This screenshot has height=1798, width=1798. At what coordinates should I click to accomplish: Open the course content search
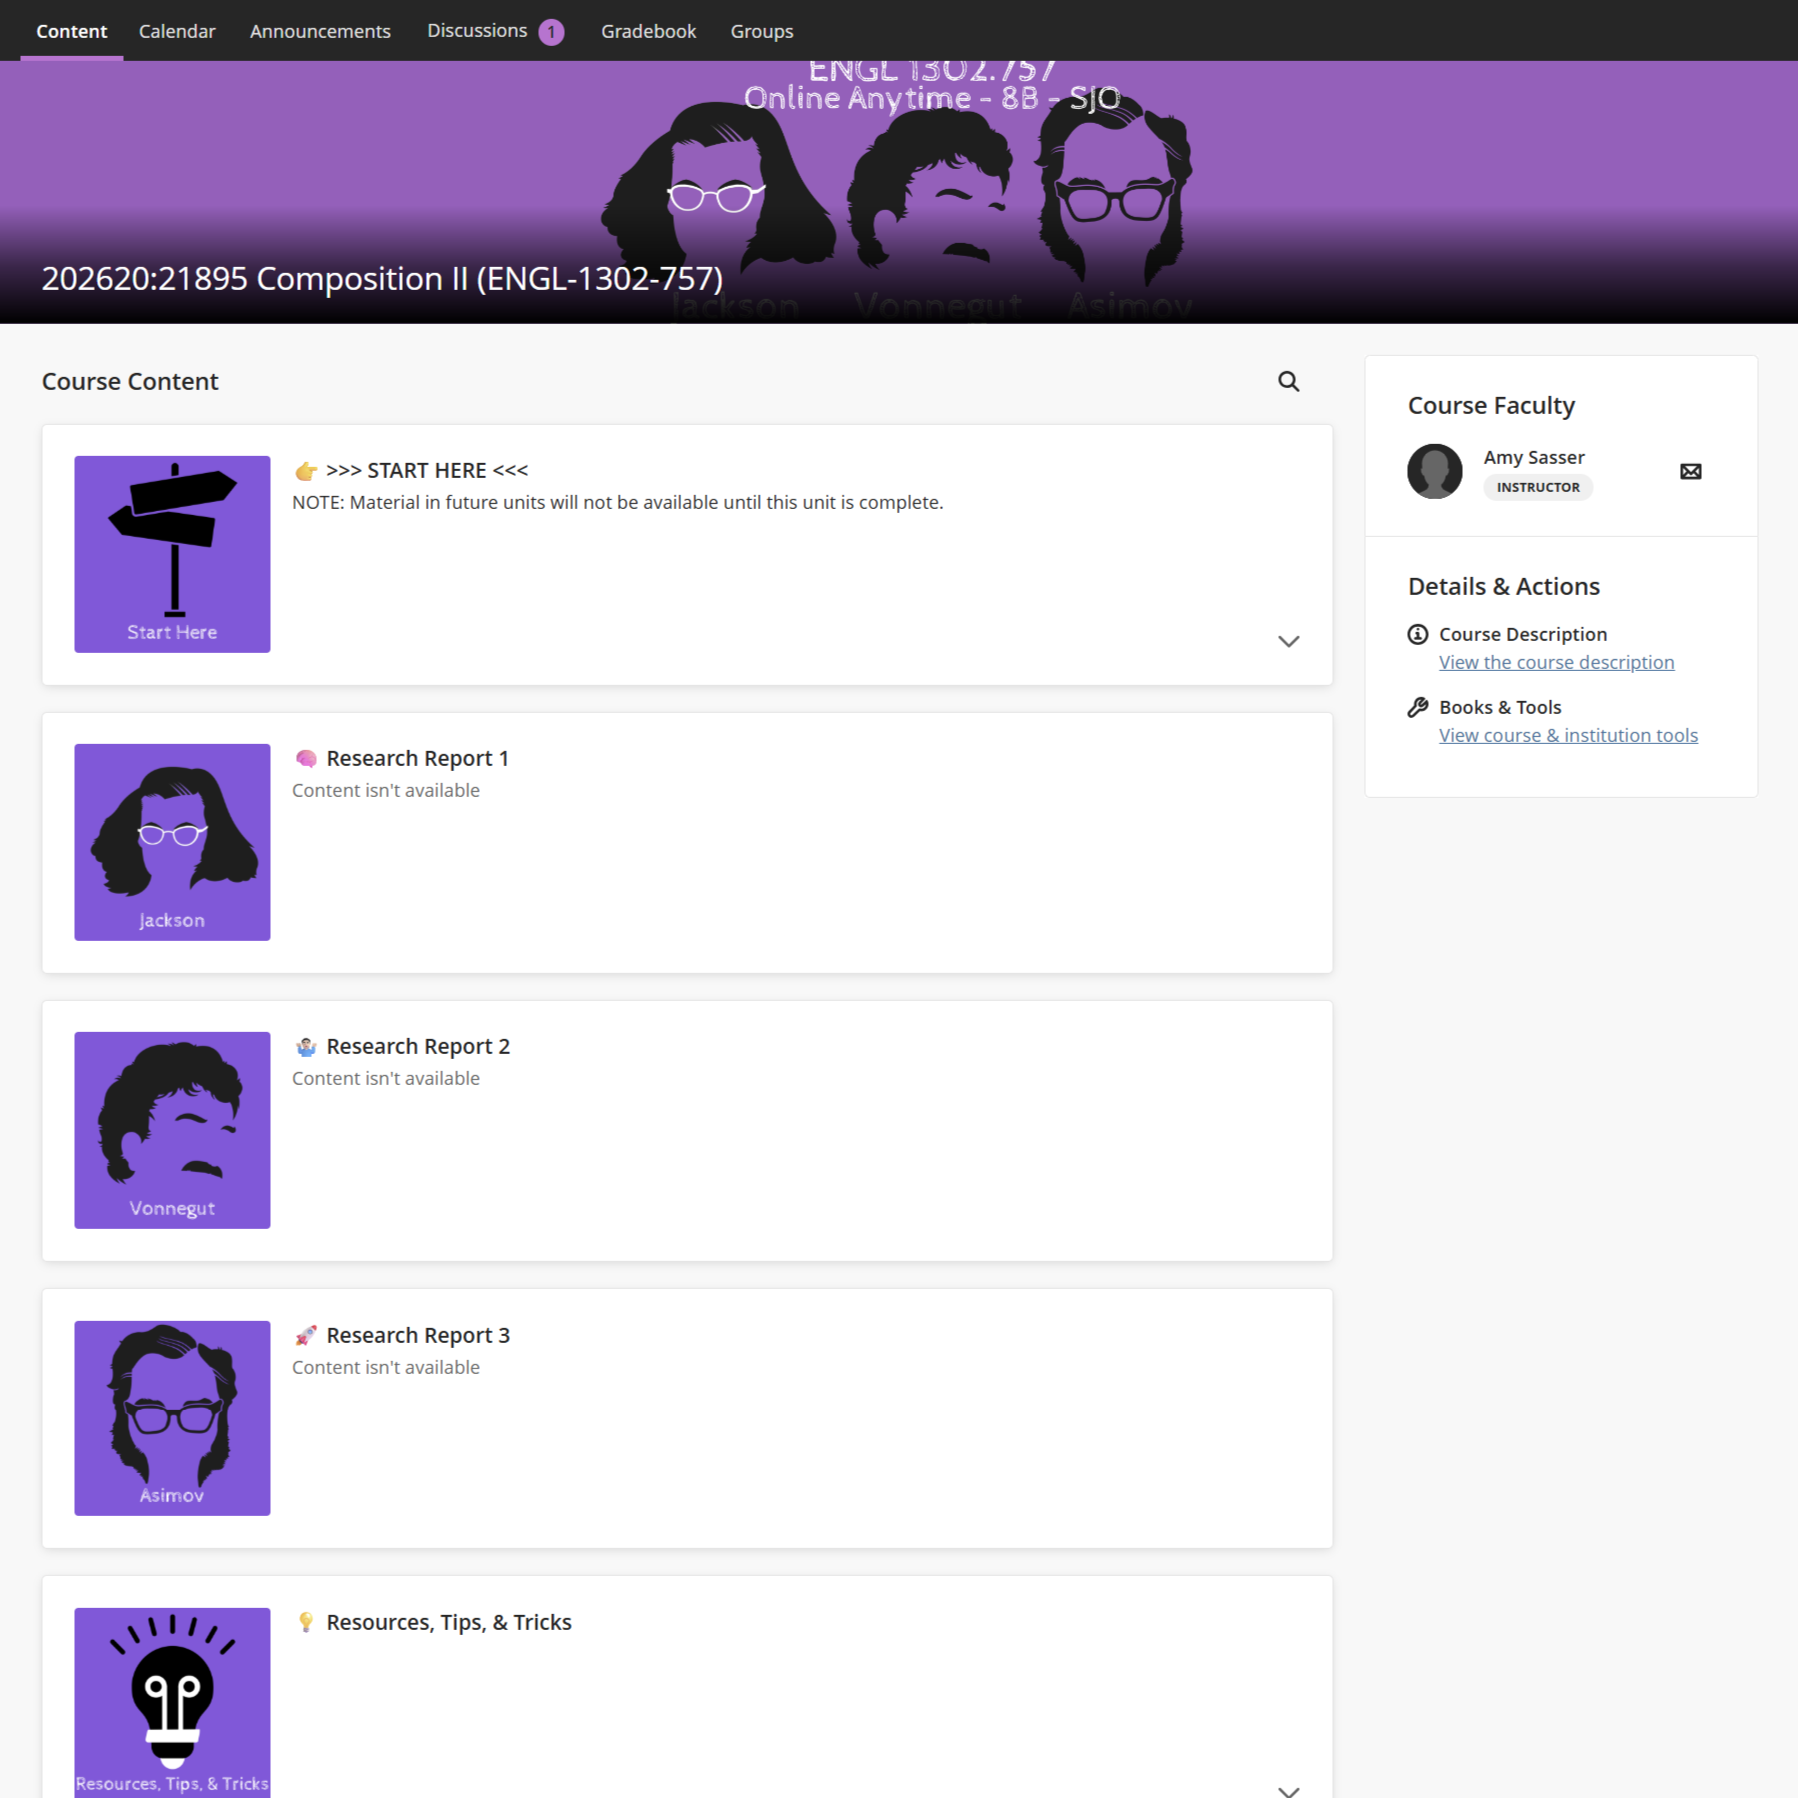[x=1288, y=381]
